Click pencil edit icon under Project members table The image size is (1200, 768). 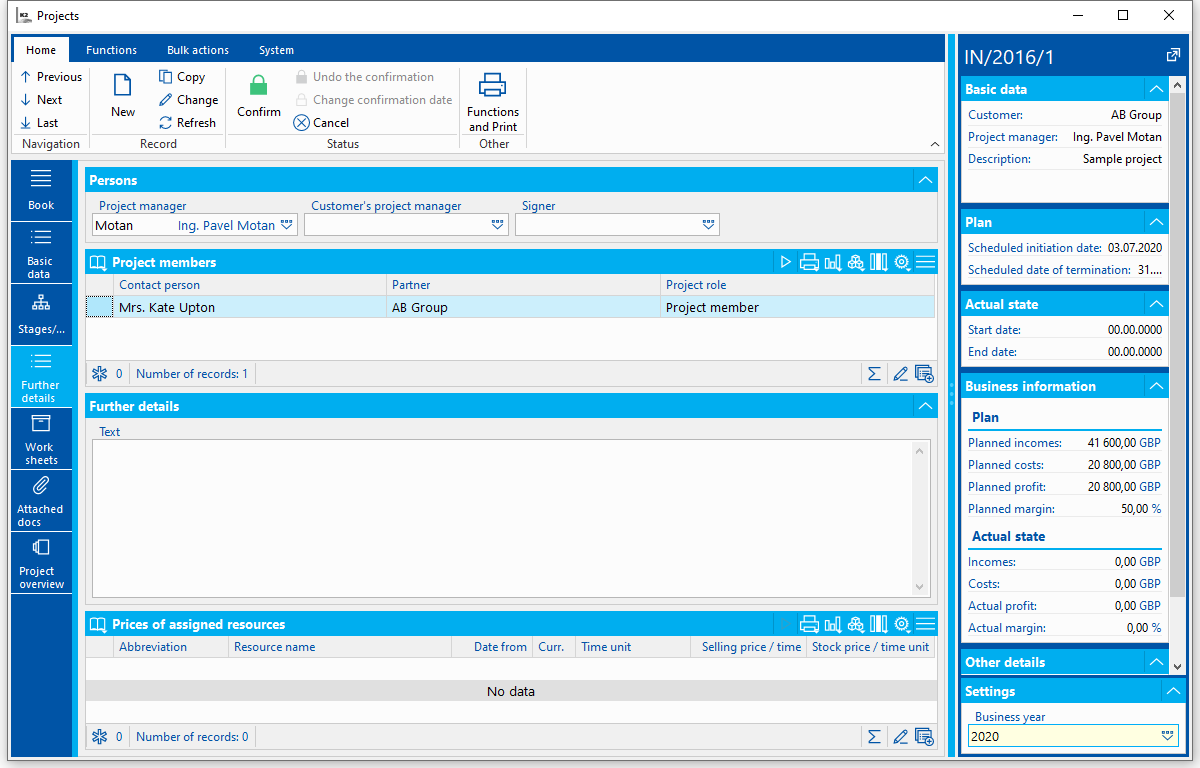tap(900, 374)
